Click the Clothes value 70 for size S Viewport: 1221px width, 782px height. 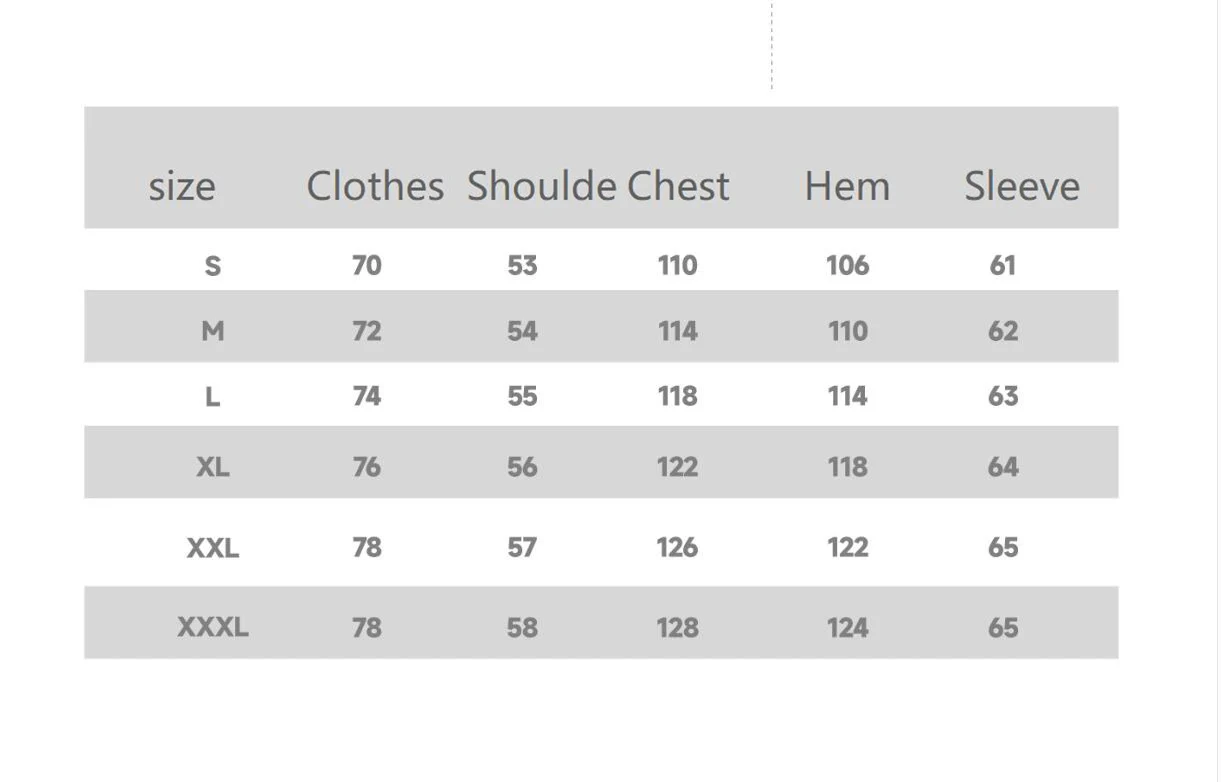367,266
